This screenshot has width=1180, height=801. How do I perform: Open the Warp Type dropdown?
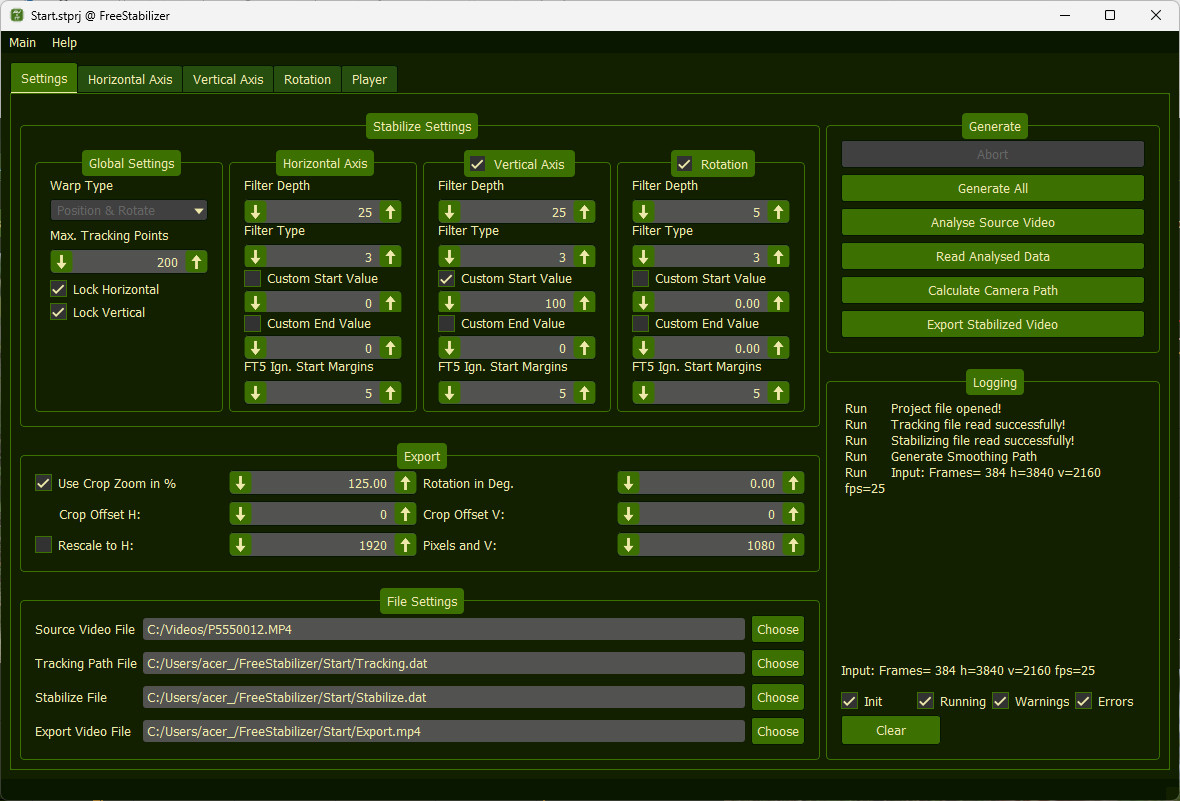[129, 210]
